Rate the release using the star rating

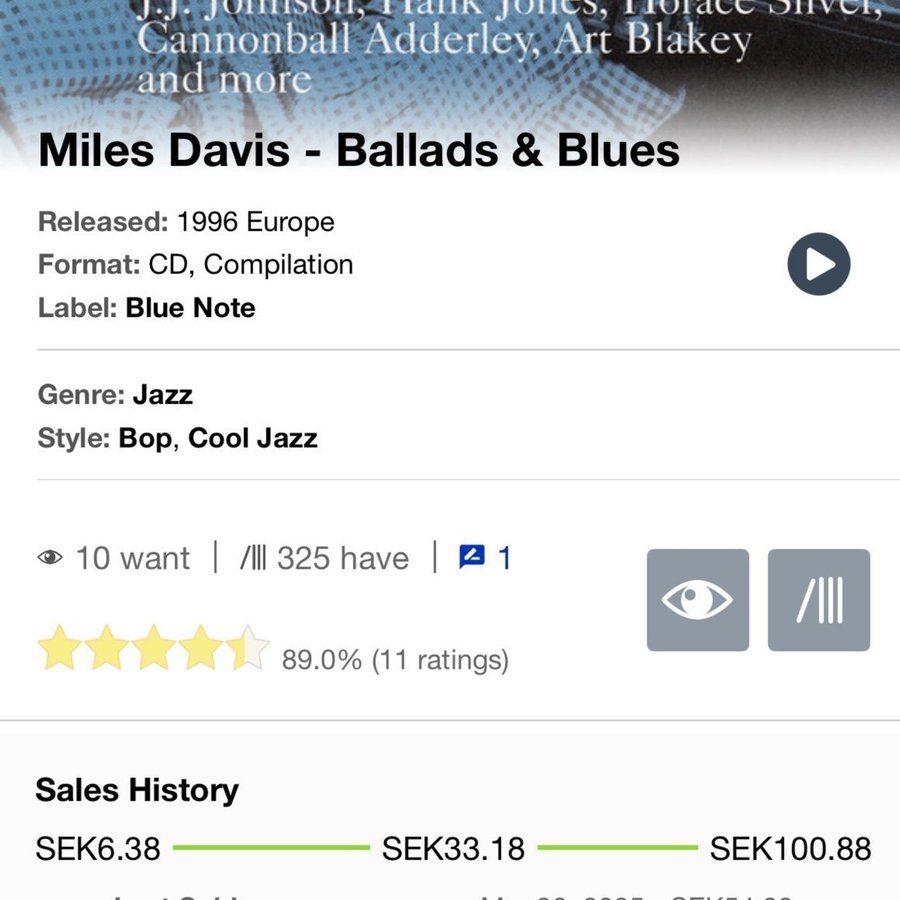[x=153, y=648]
